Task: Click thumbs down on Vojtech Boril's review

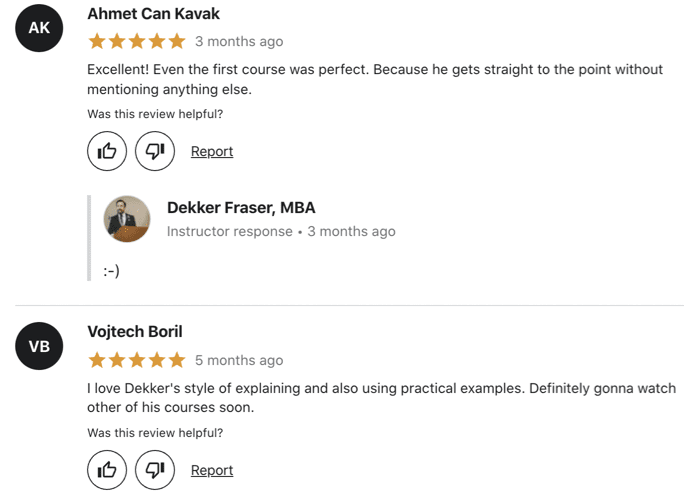Action: point(155,470)
